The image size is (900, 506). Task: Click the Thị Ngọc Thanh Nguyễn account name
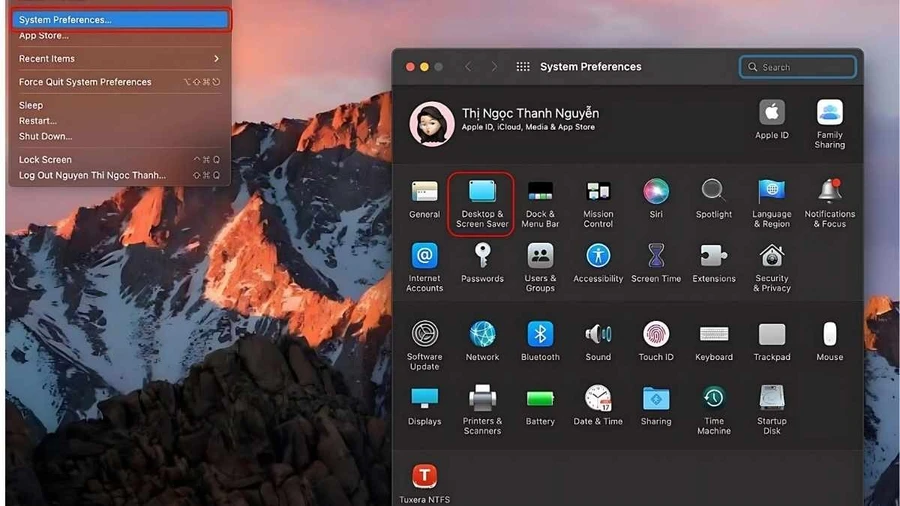click(530, 113)
